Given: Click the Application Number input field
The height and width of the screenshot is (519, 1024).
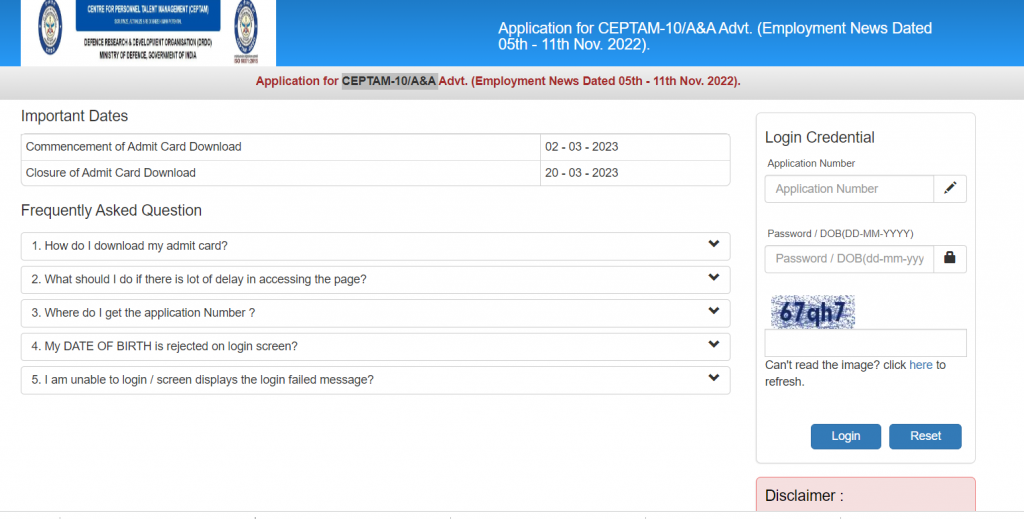Looking at the screenshot, I should (x=849, y=189).
